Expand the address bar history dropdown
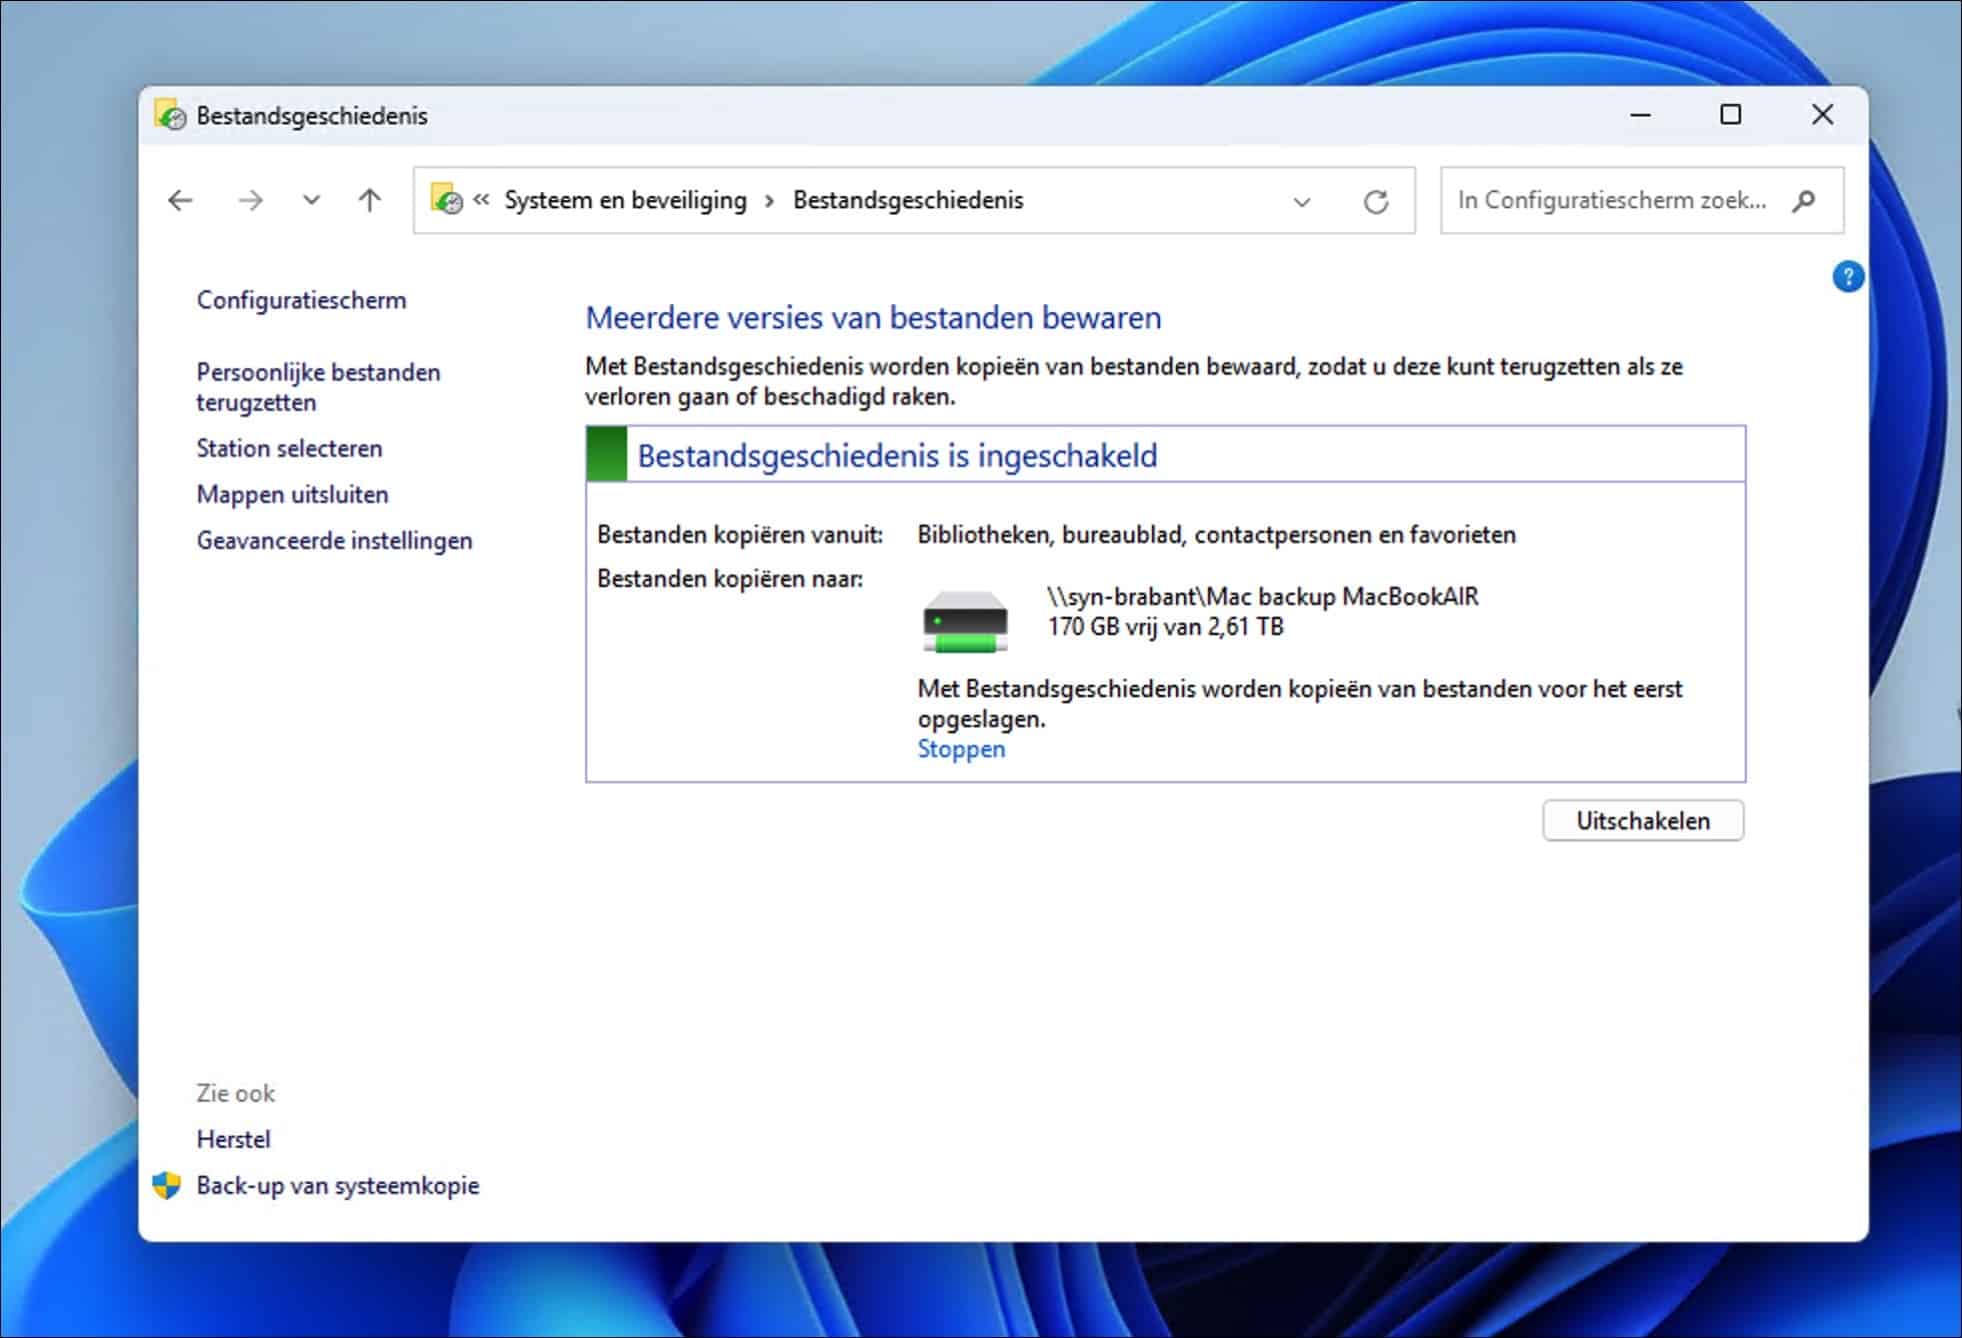This screenshot has width=1962, height=1338. pyautogui.click(x=1300, y=200)
